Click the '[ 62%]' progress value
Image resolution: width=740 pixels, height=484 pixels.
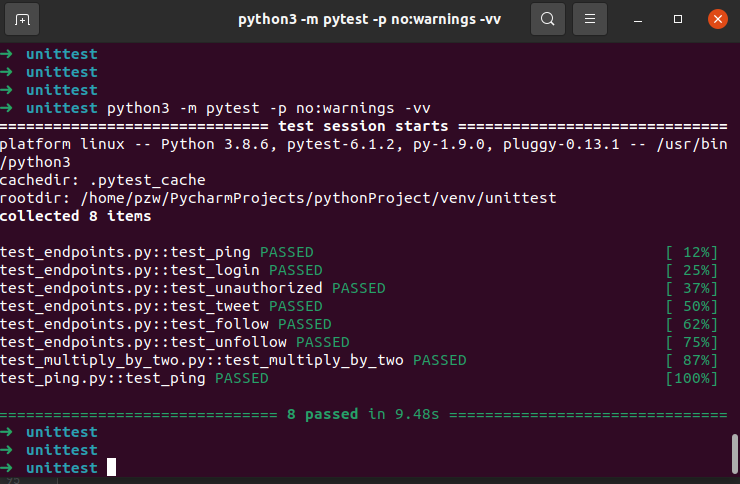pyautogui.click(x=691, y=324)
